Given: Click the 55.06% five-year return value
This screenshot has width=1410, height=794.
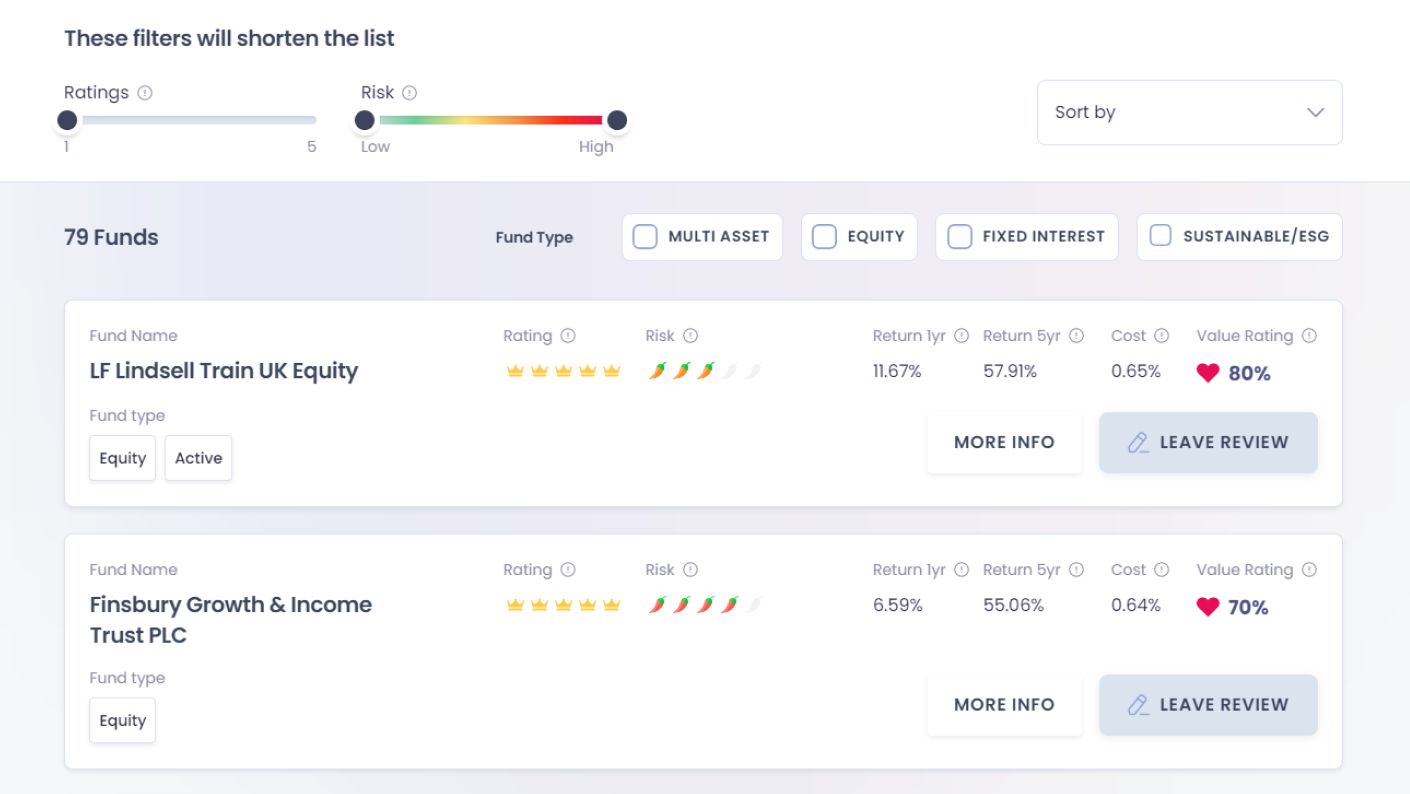Looking at the screenshot, I should coord(1013,606).
